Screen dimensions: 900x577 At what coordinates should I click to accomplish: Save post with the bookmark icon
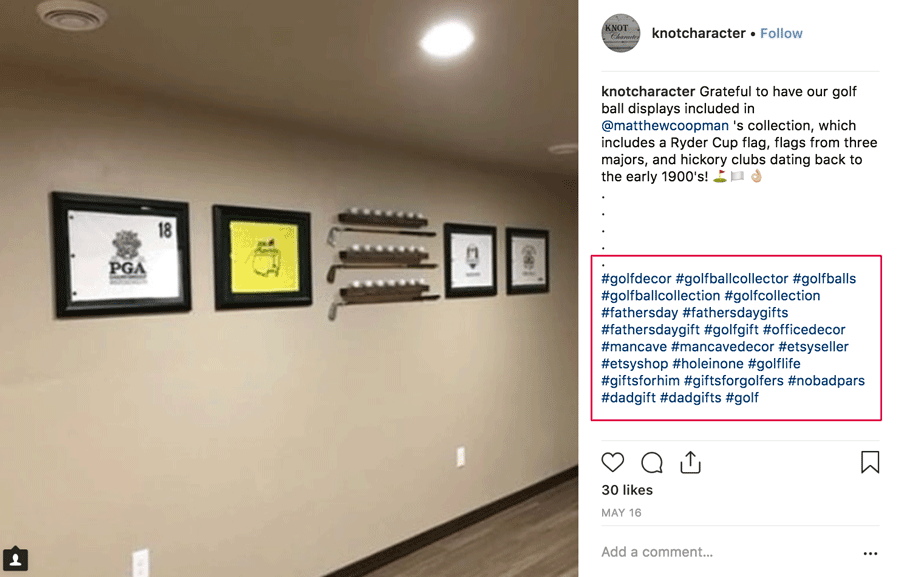point(870,462)
